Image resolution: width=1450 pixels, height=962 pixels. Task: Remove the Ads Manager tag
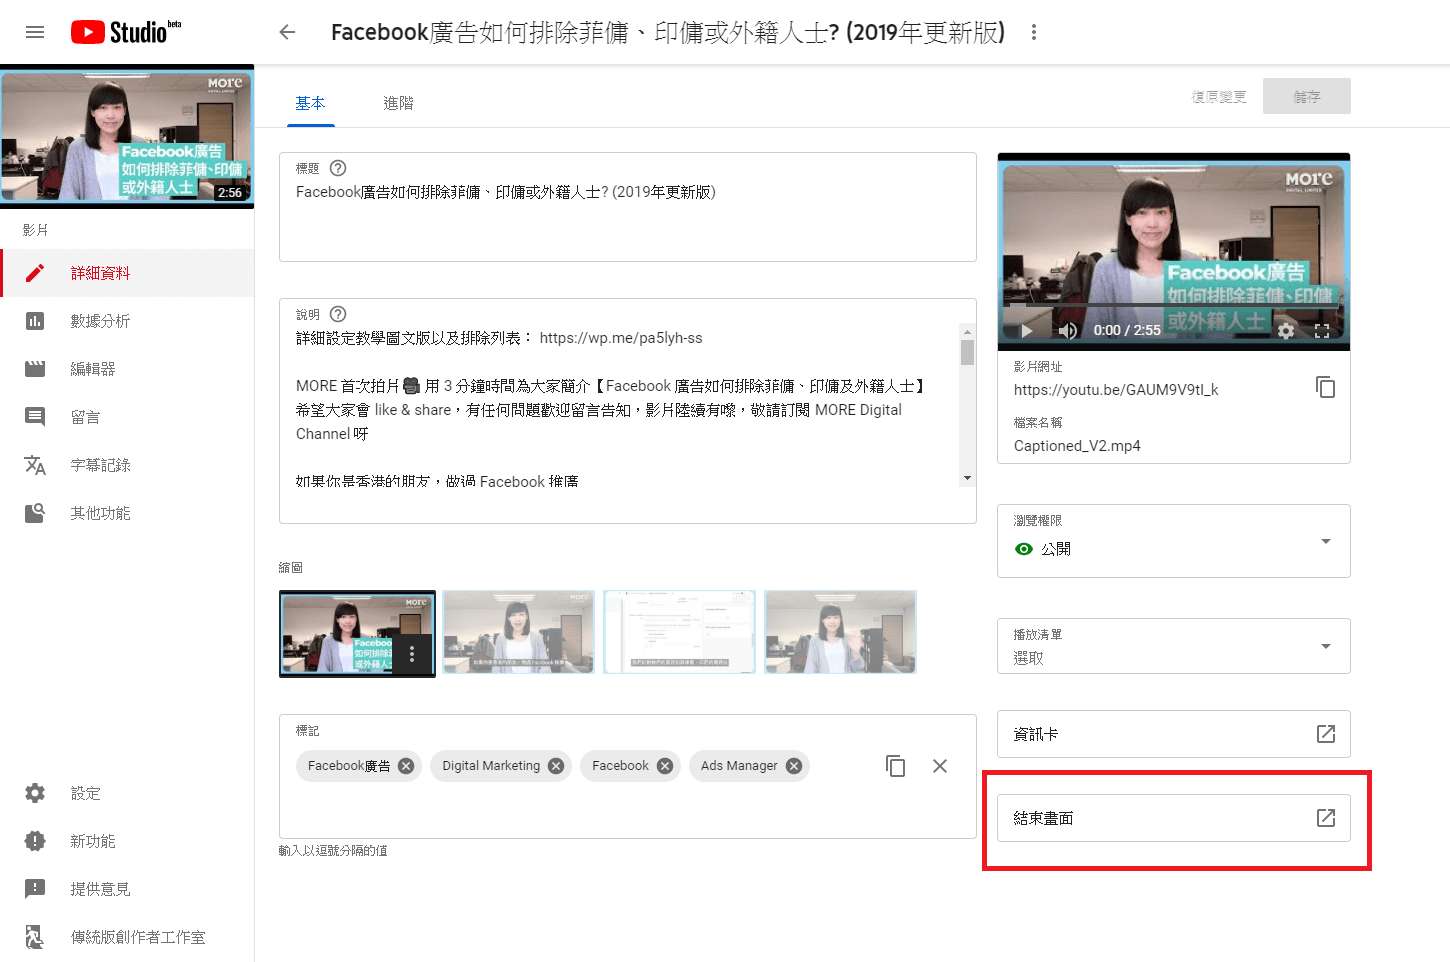[x=794, y=766]
